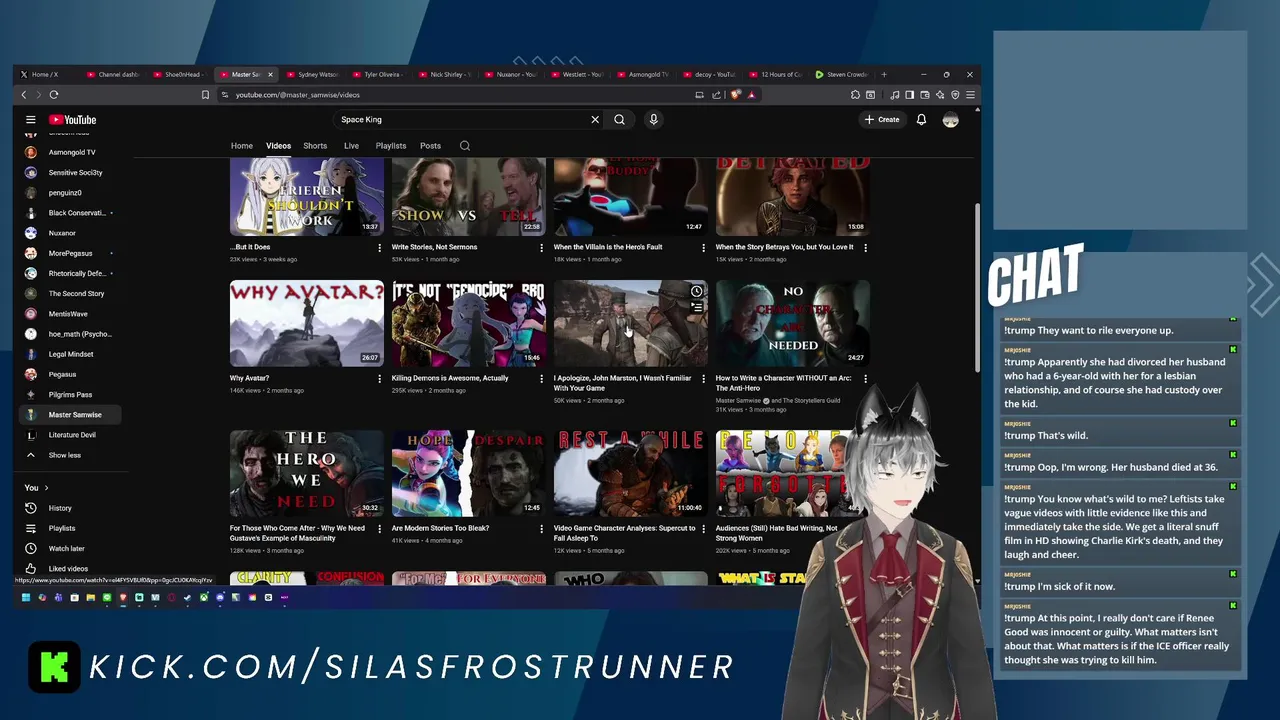
Task: Open Discord from the taskbar
Action: click(x=219, y=598)
